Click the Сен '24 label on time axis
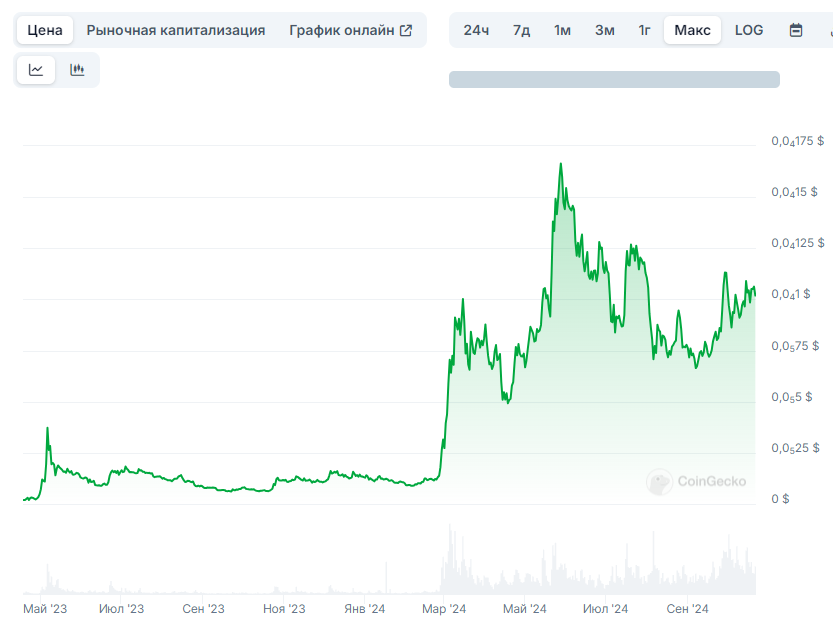 tap(687, 609)
